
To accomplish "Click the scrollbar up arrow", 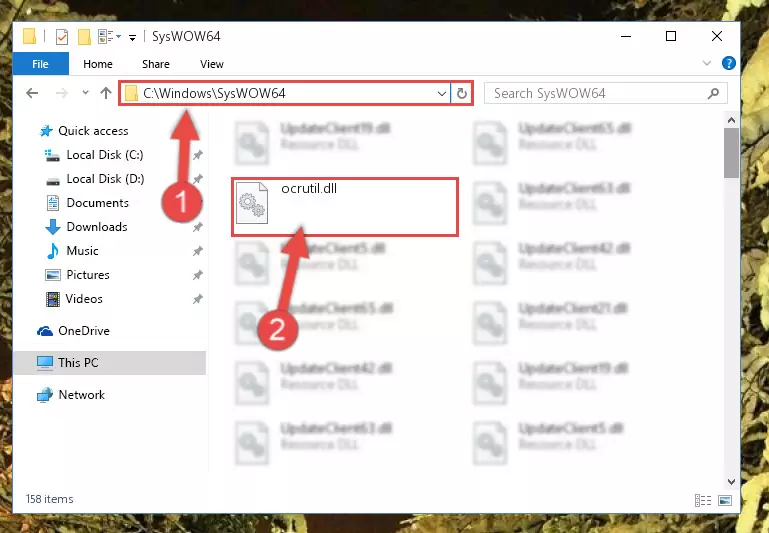I will coord(731,120).
